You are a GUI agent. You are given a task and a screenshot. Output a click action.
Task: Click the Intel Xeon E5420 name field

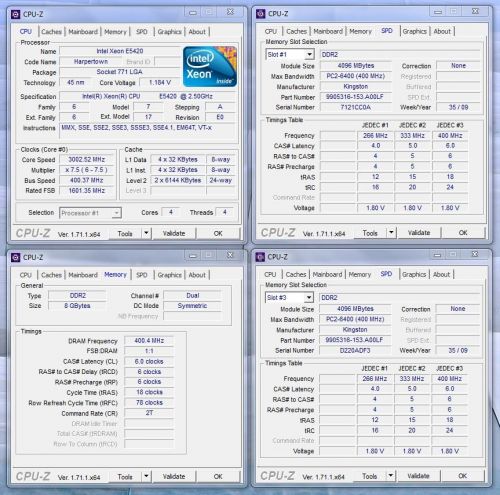[120, 51]
